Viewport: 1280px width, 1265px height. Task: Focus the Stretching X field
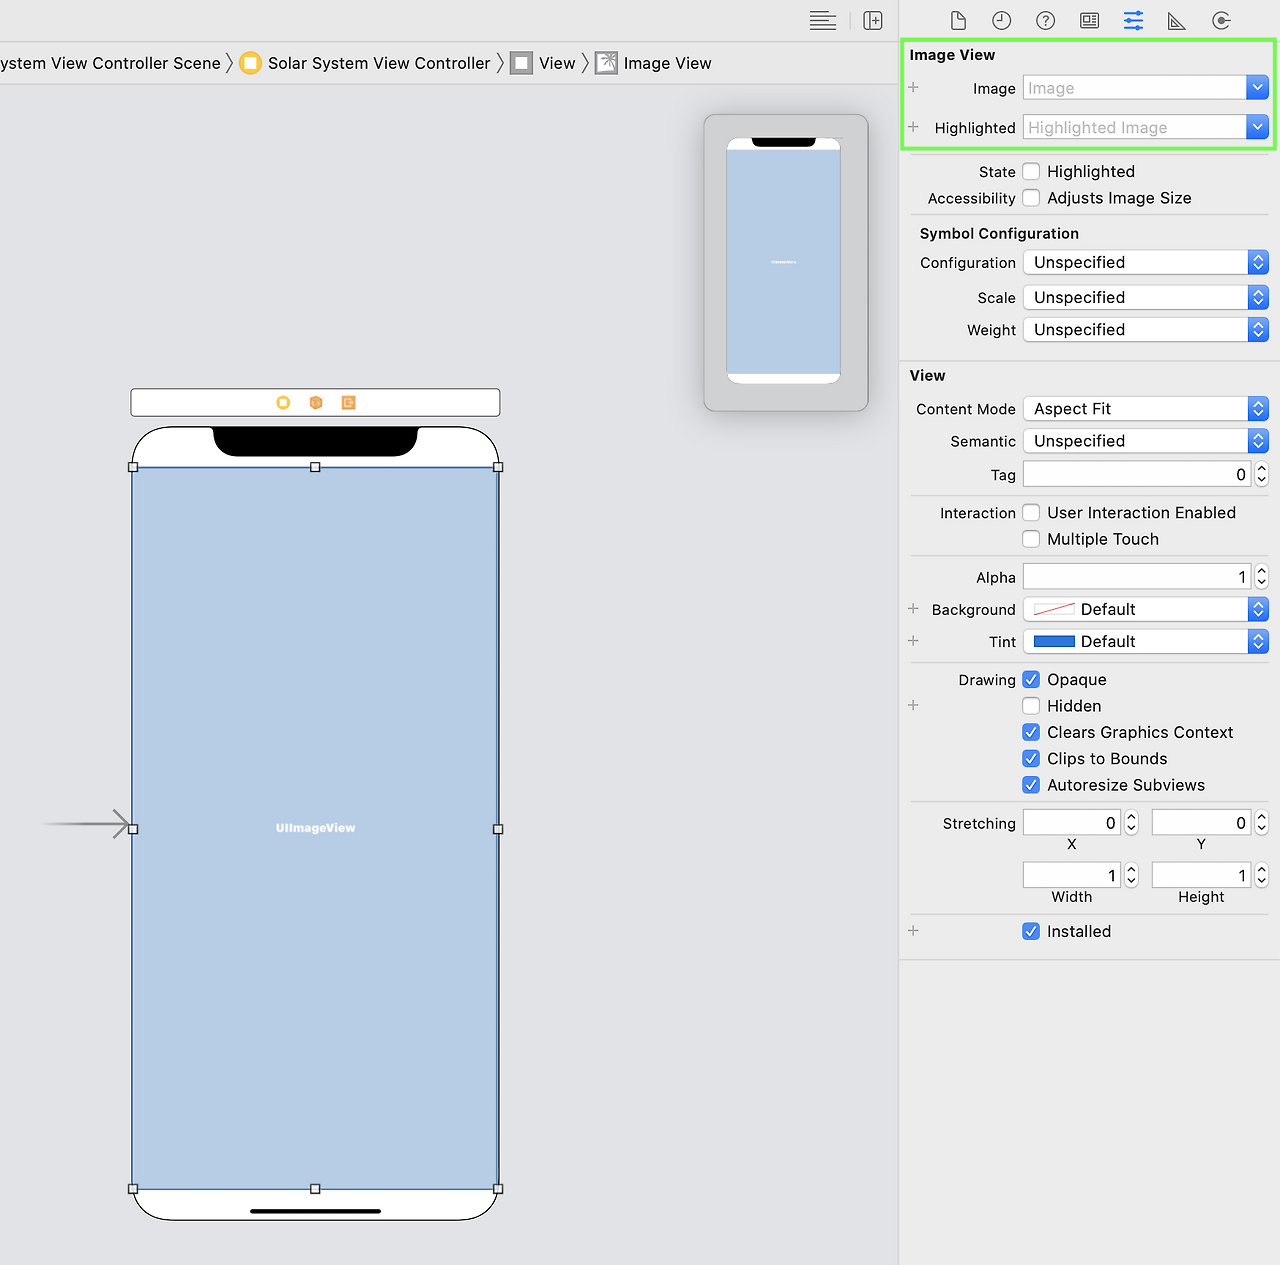click(x=1072, y=823)
